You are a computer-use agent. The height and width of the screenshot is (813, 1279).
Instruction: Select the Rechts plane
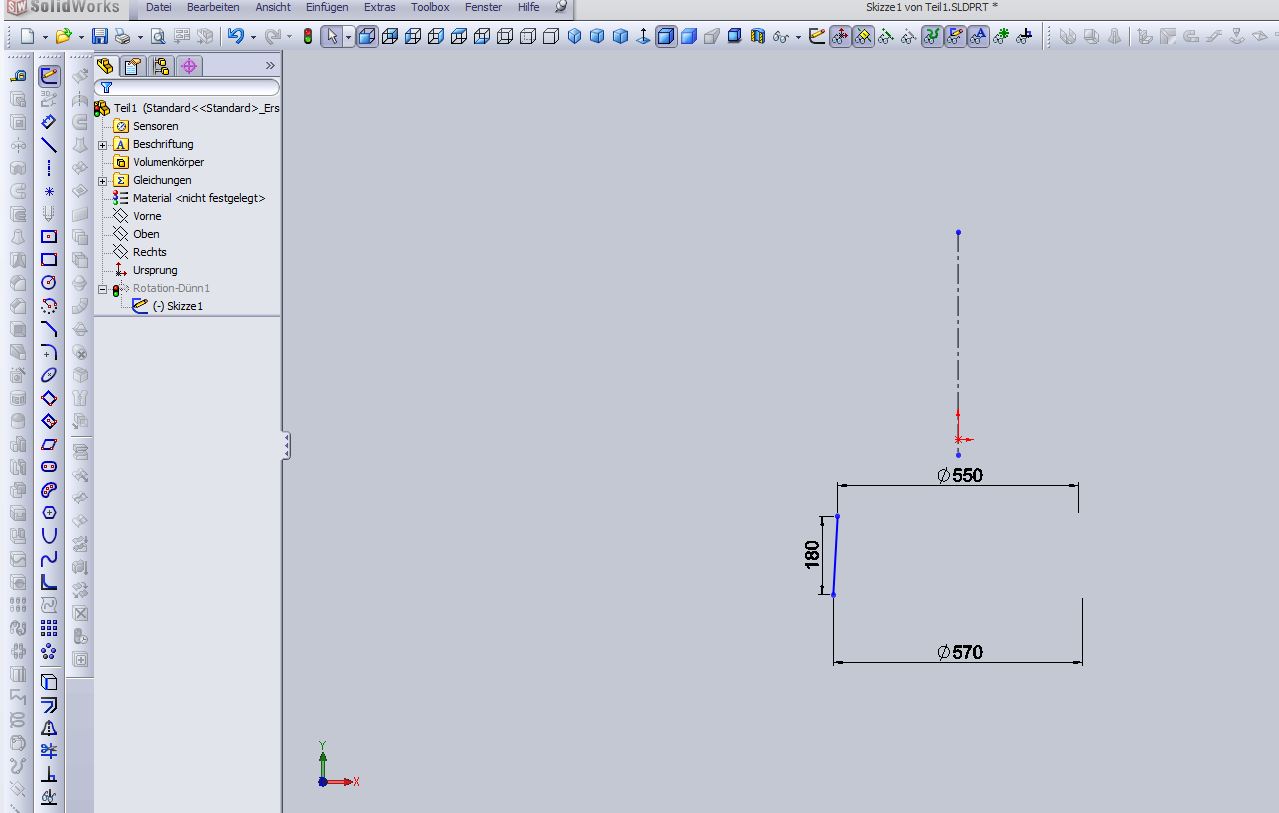click(149, 252)
